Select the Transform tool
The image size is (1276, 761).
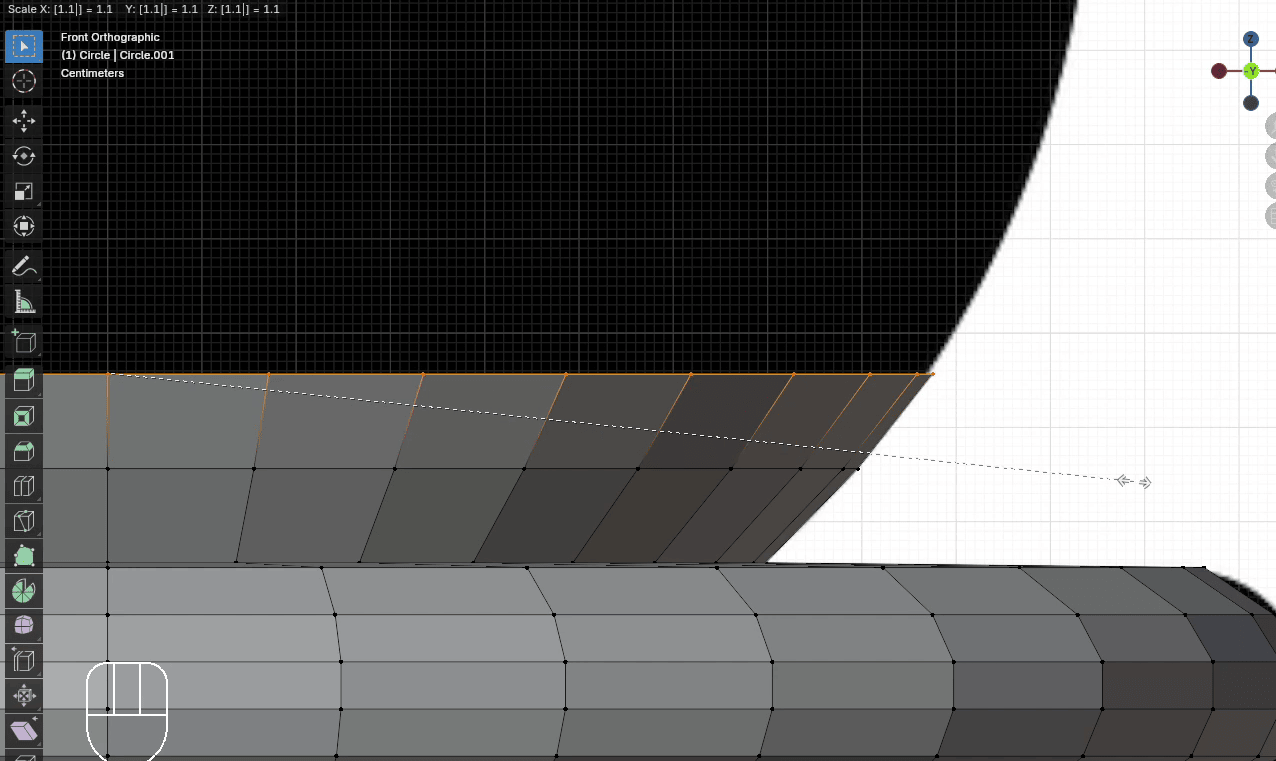pyautogui.click(x=24, y=226)
